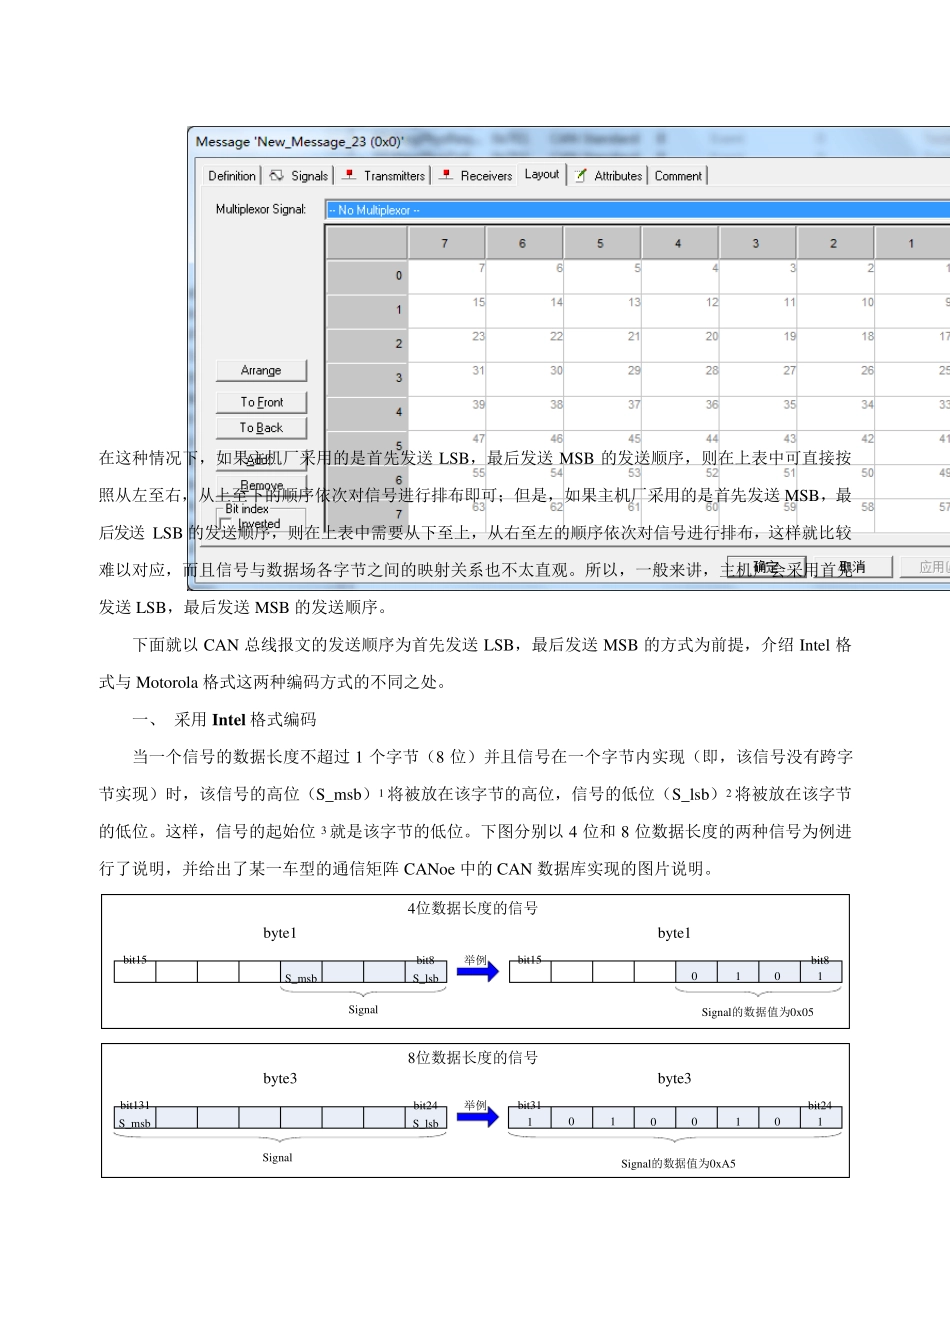Click the 'Signal的数据值为0xA5' caption
The image size is (950, 1344).
[678, 1163]
